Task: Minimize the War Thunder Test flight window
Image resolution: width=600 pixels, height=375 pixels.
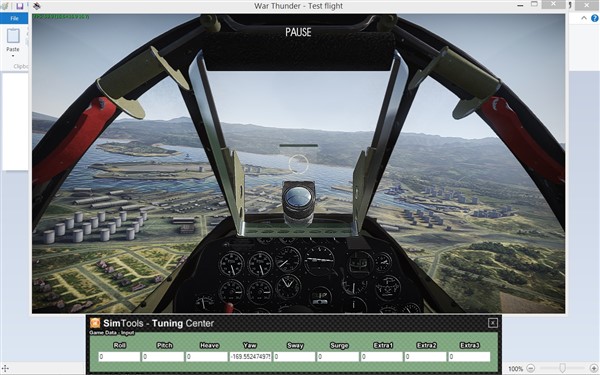Action: pyautogui.click(x=520, y=5)
